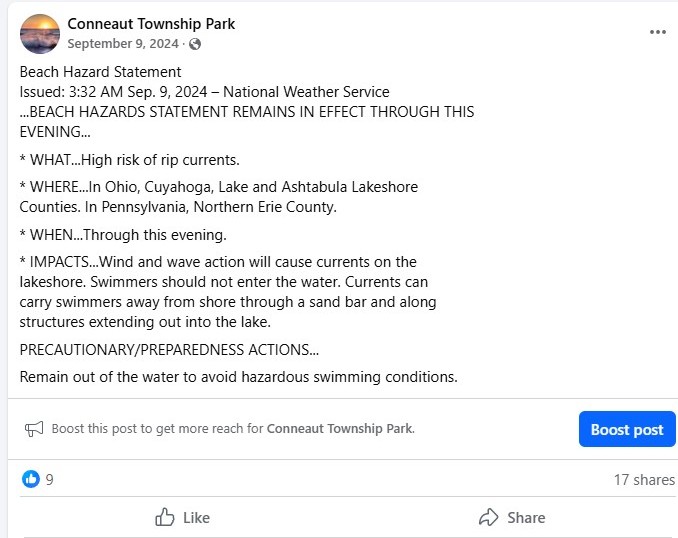
Task: Click the Like button label
Action: tap(196, 518)
